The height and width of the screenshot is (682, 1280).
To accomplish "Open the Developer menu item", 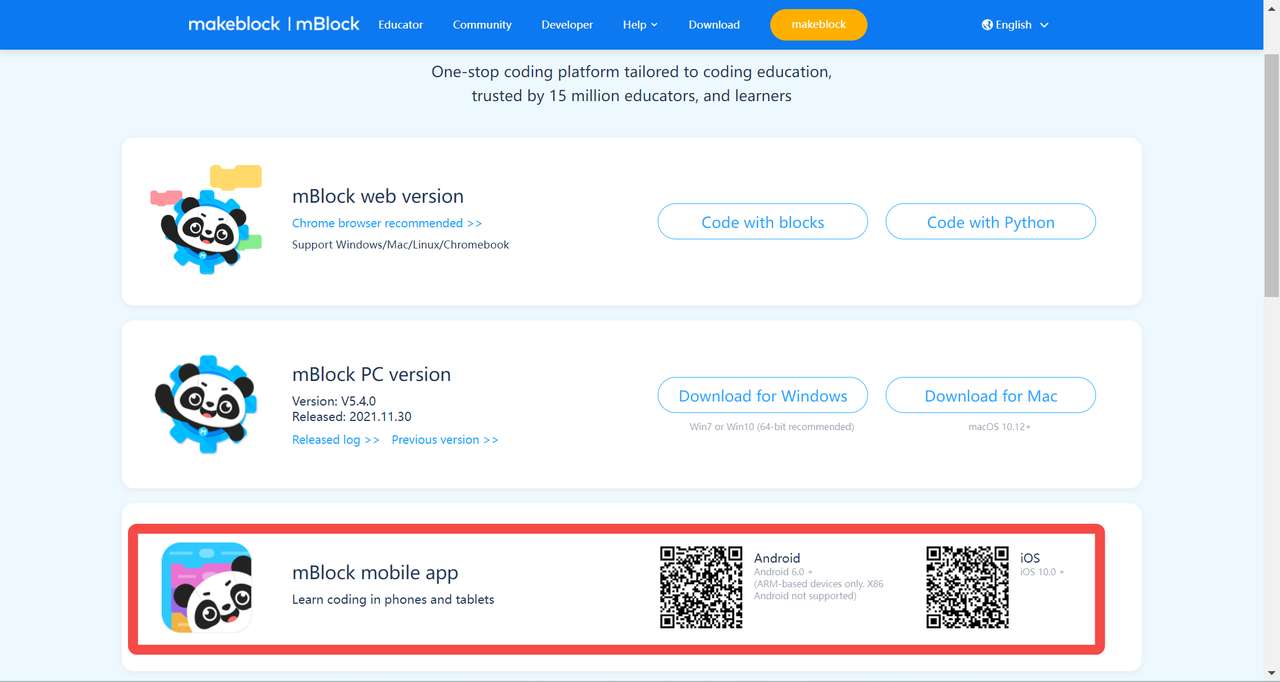I will click(567, 25).
